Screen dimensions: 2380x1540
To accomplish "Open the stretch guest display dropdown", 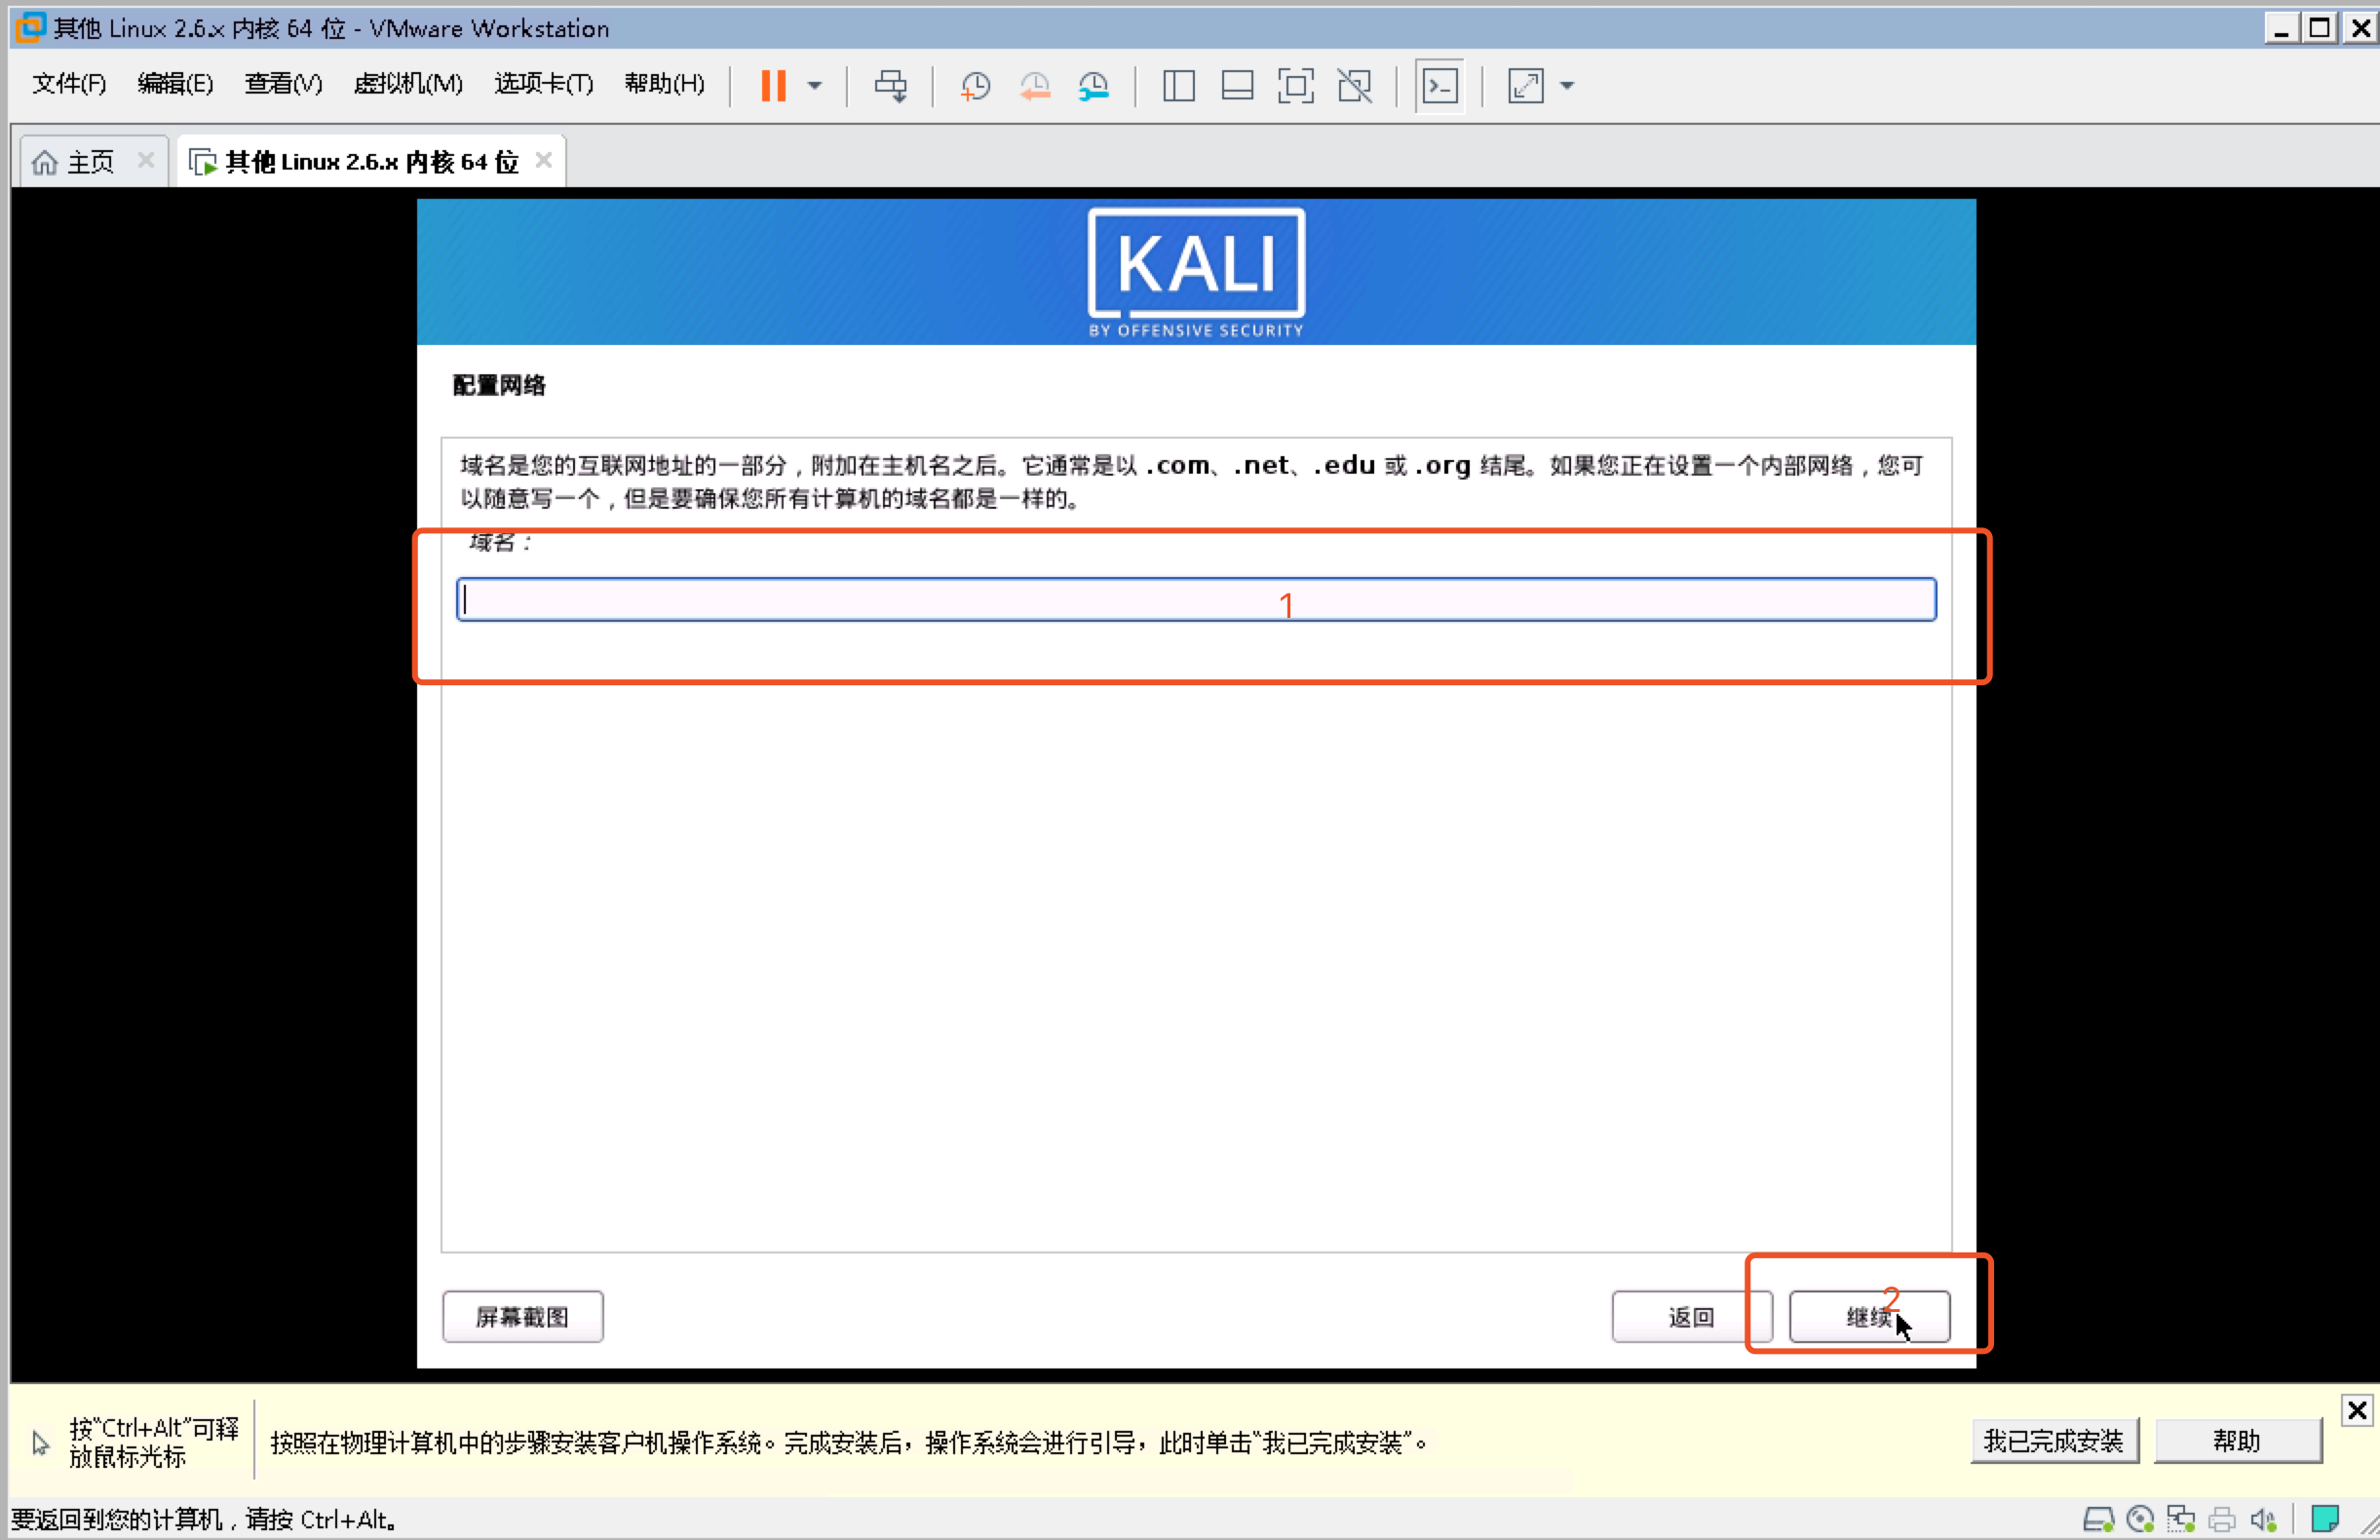I will coord(1566,86).
